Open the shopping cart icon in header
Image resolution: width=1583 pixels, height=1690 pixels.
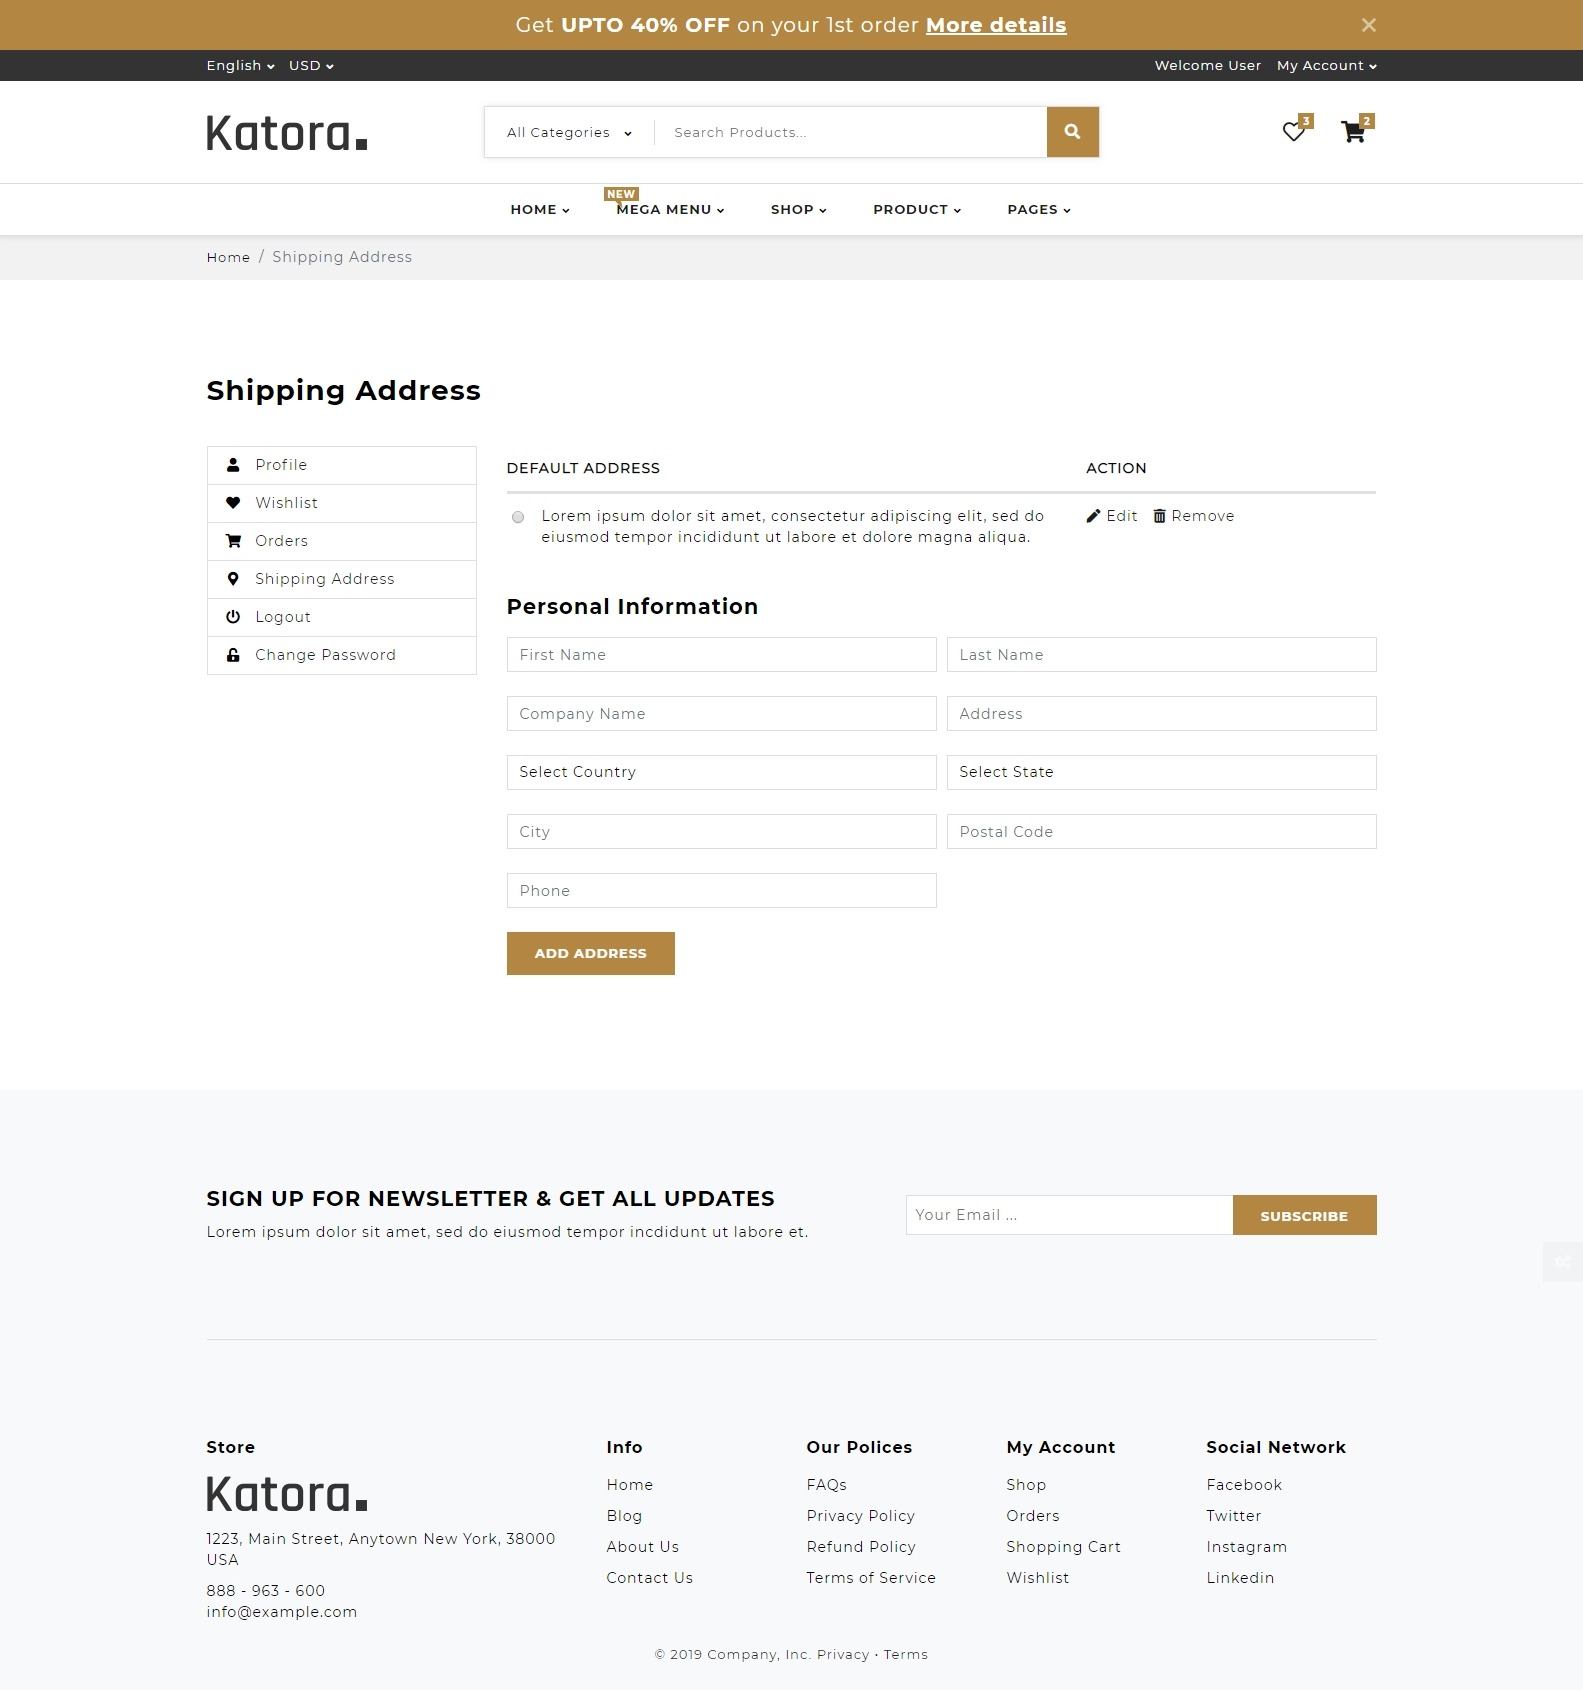[1353, 132]
